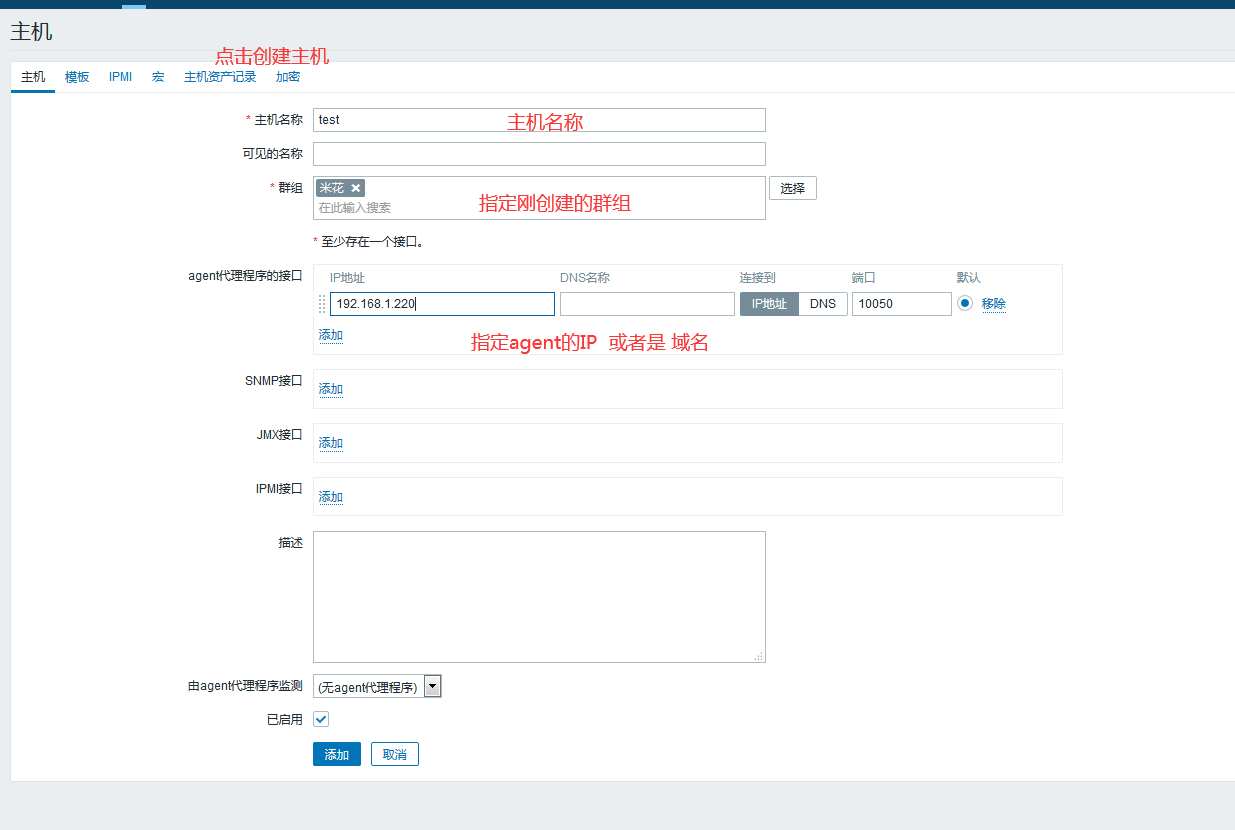Focus the 可见的名称 input field
The height and width of the screenshot is (830, 1235).
click(x=539, y=154)
